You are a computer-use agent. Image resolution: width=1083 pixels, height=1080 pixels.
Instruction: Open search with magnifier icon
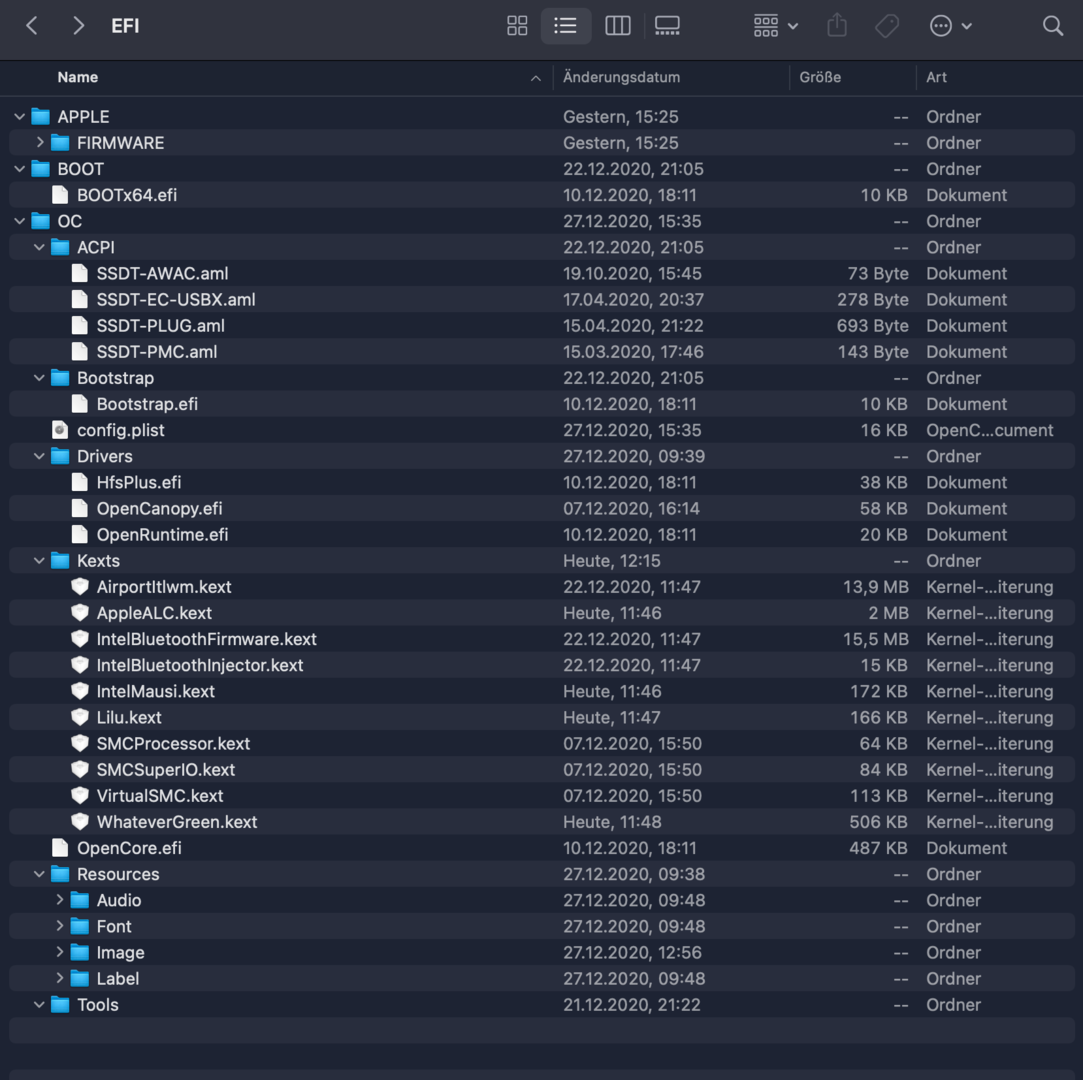coord(1052,26)
